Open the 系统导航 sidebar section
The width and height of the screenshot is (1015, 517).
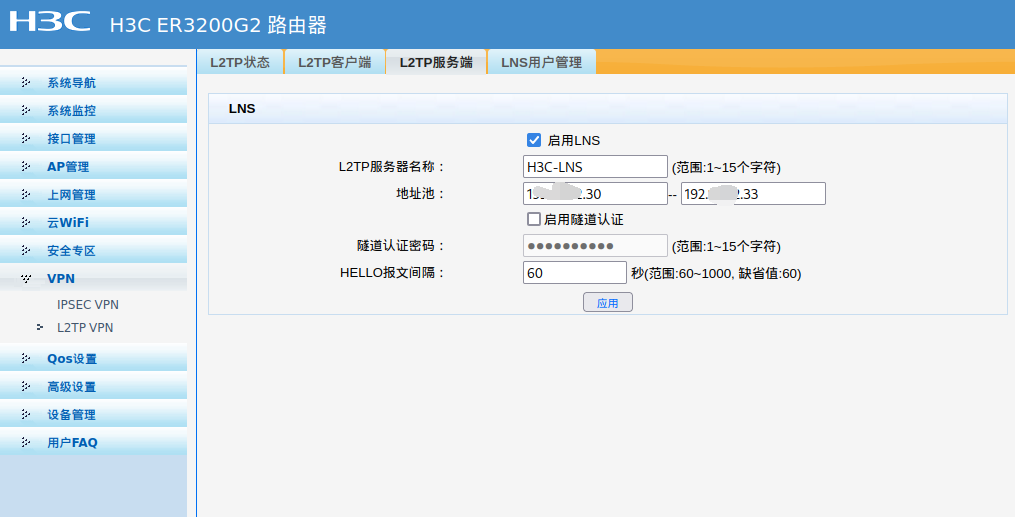click(x=93, y=82)
